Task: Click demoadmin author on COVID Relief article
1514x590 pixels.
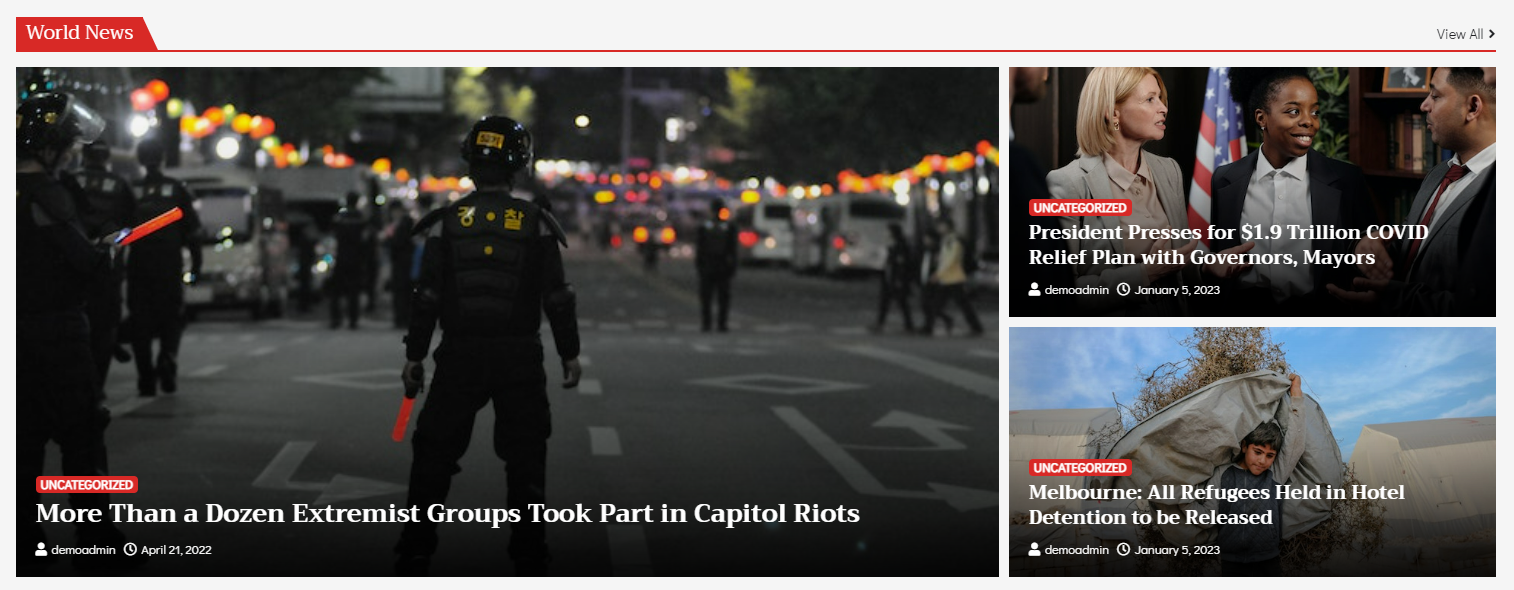Action: pos(1077,290)
